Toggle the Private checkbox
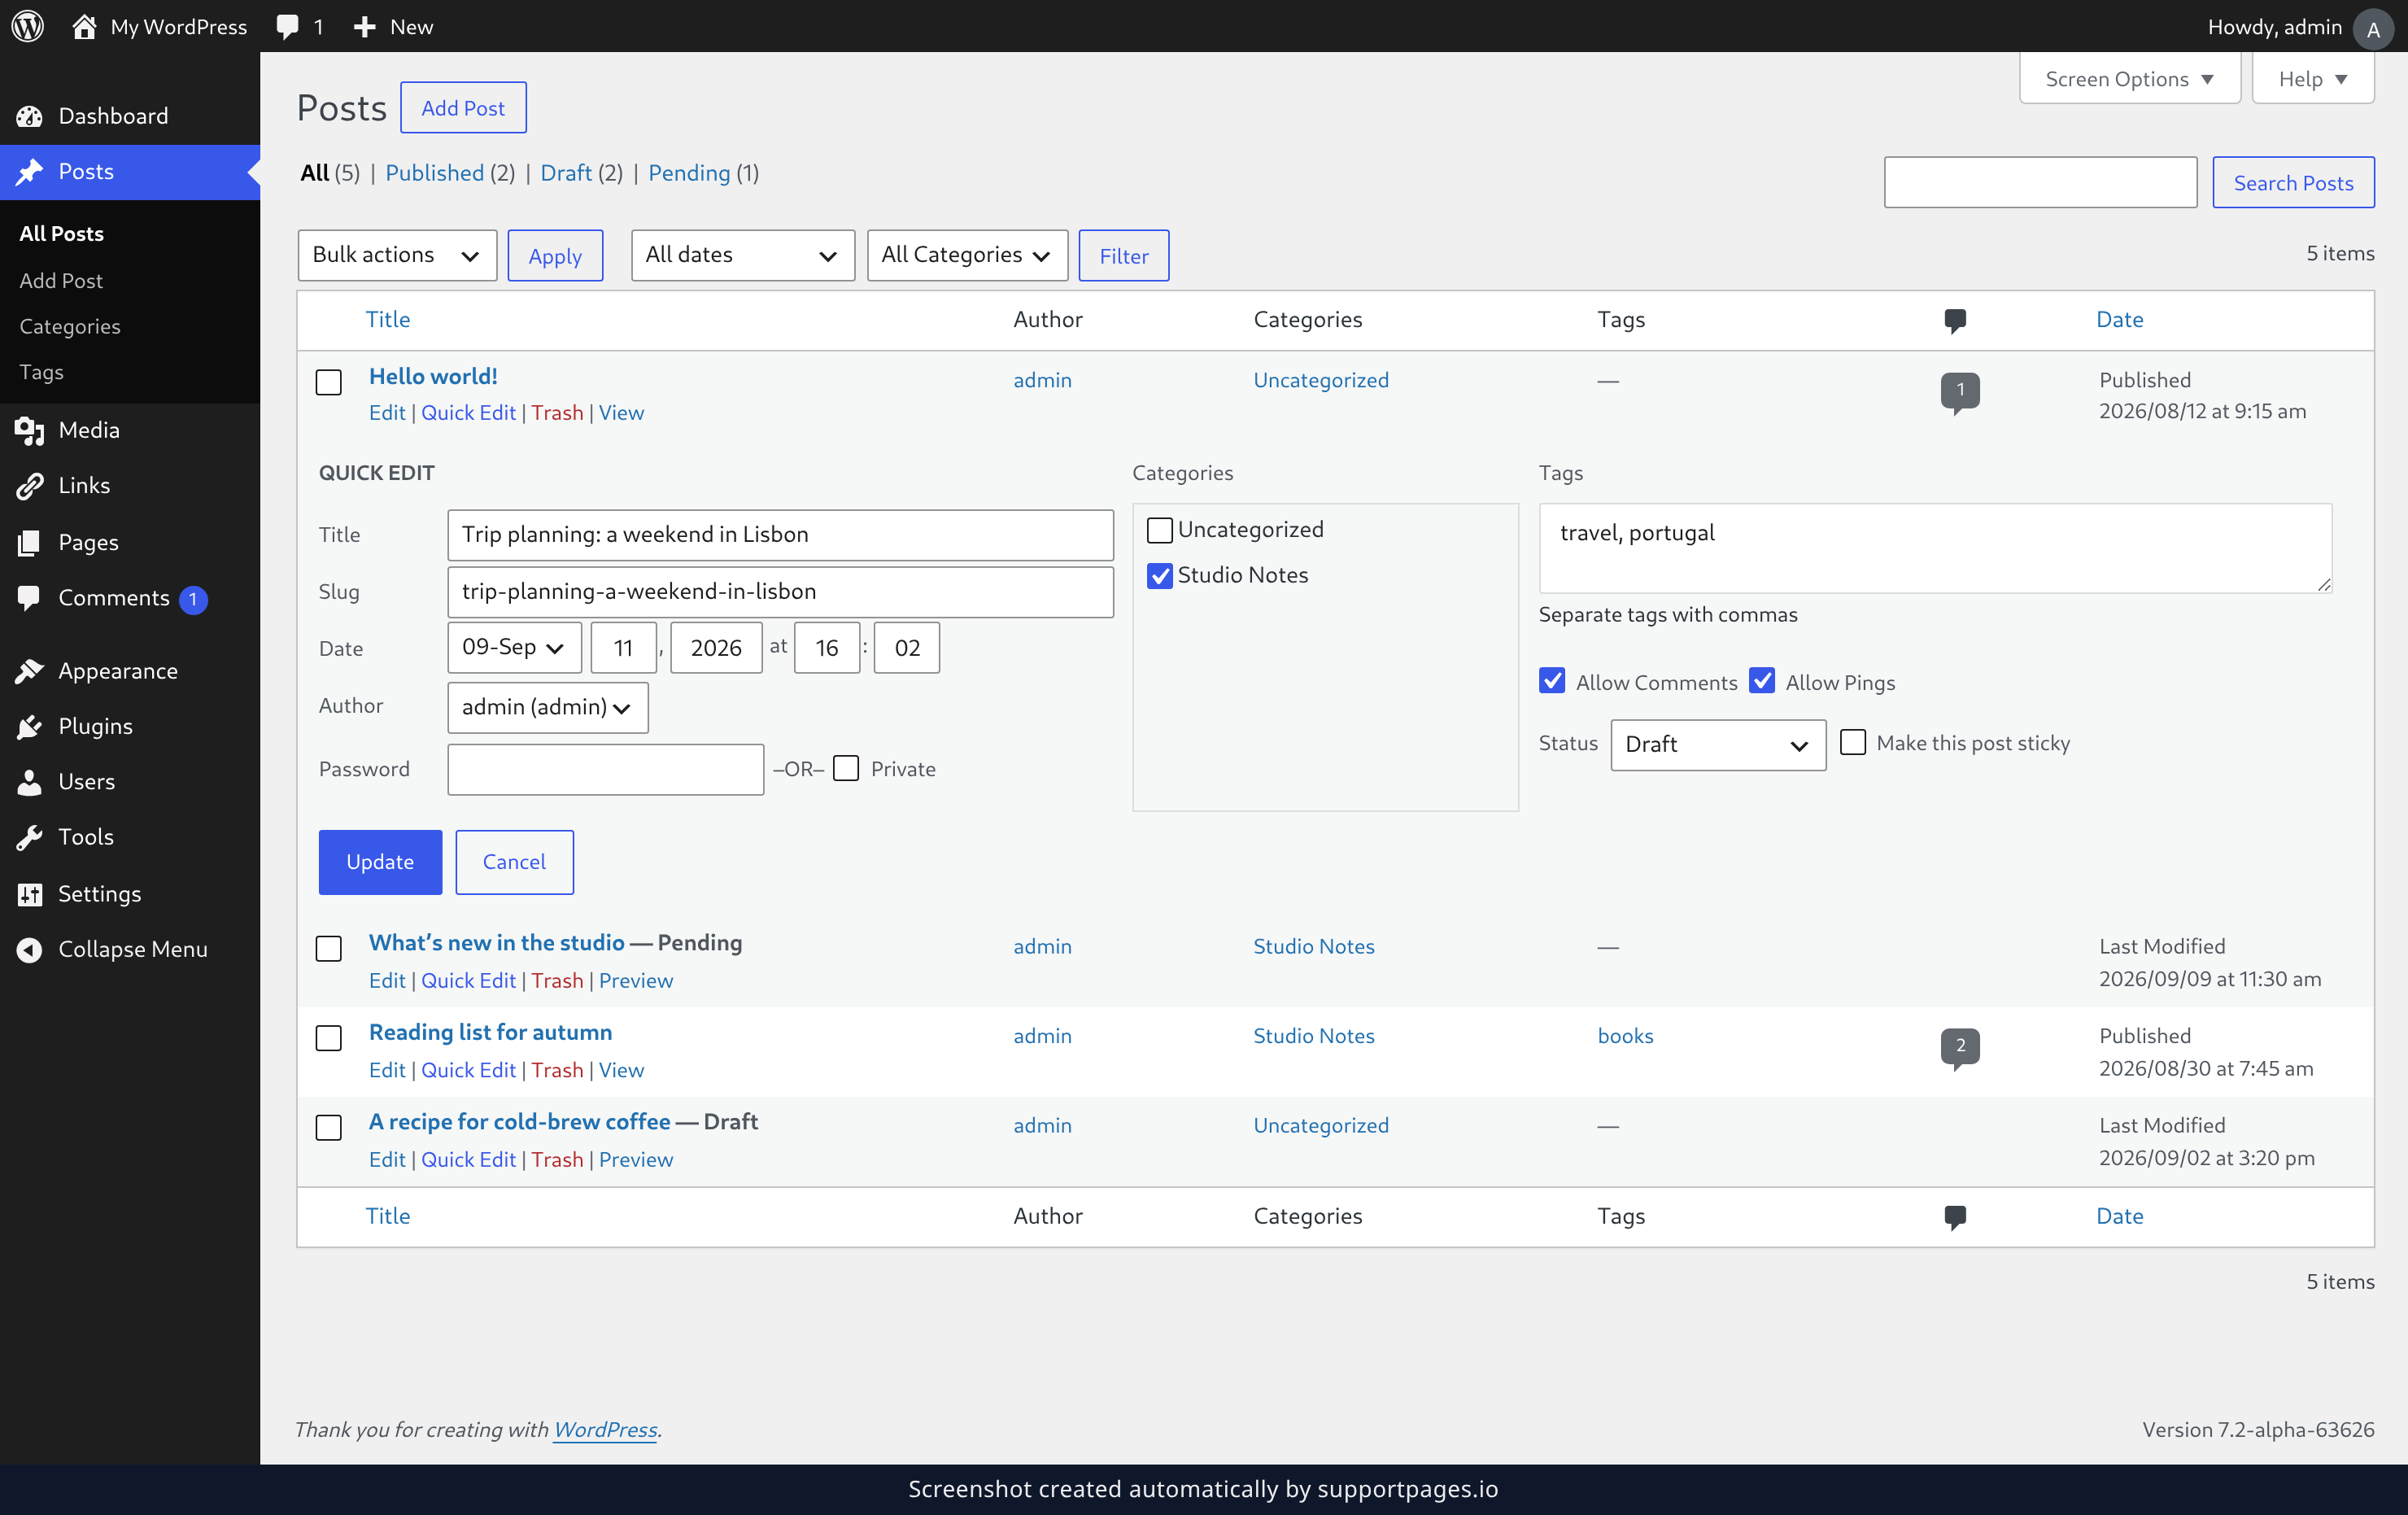Image resolution: width=2408 pixels, height=1515 pixels. (846, 768)
